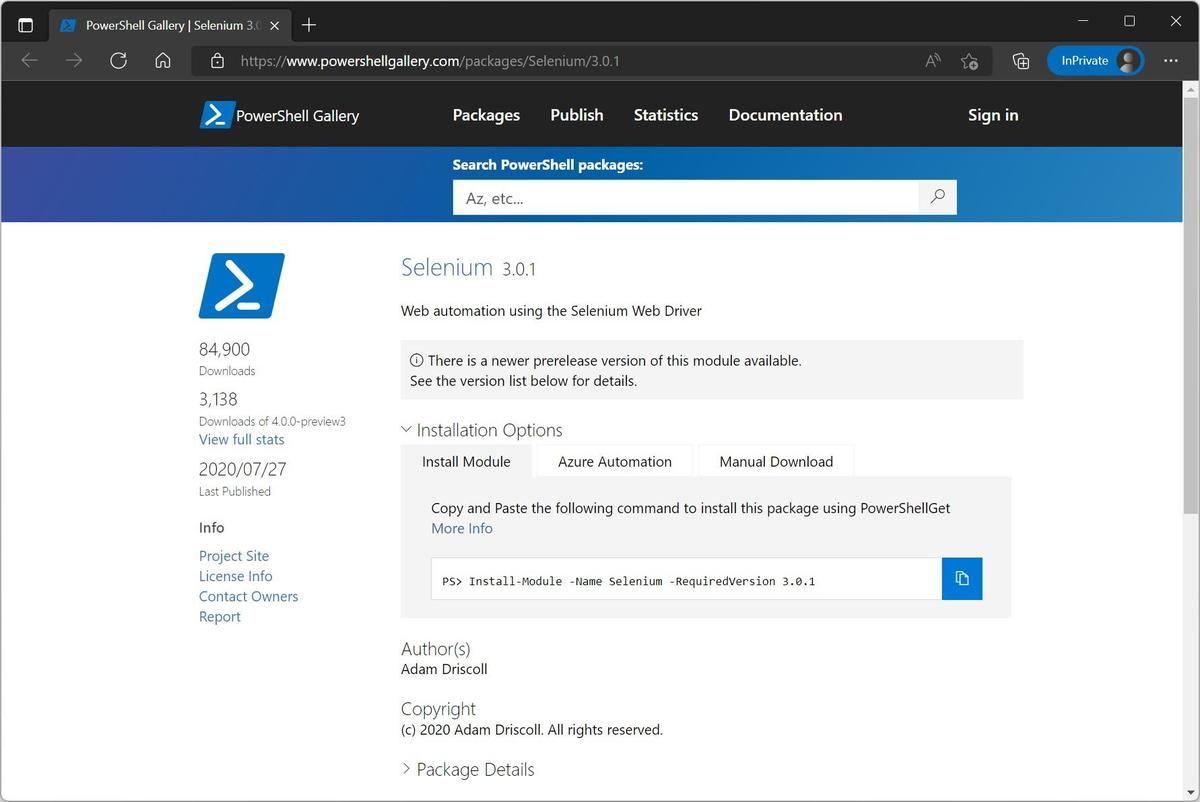The width and height of the screenshot is (1200, 802).
Task: Click the browser address bar URL
Action: point(430,61)
